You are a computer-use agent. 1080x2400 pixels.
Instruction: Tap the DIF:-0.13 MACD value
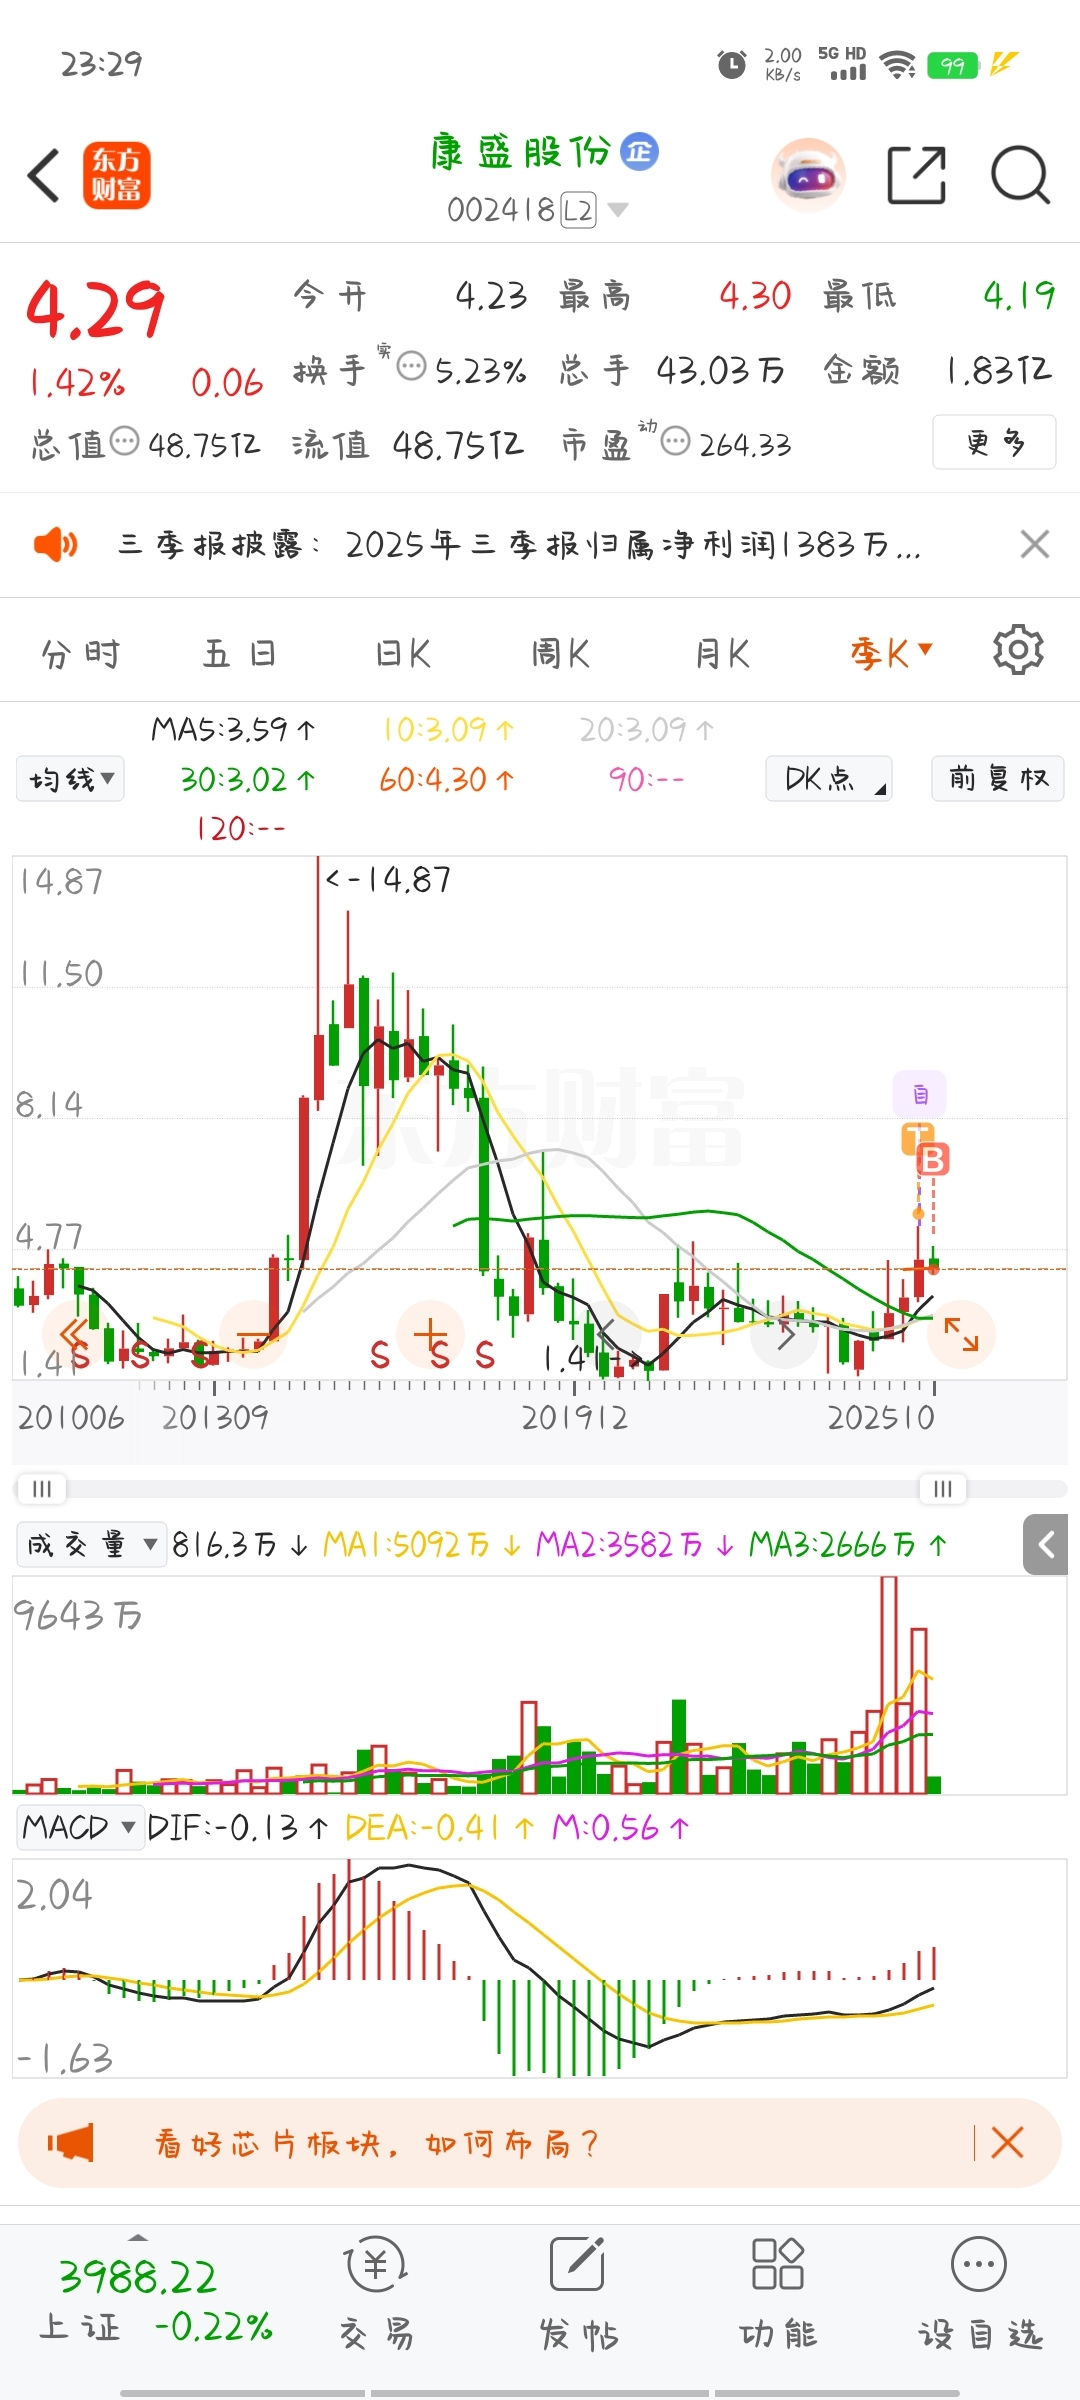click(237, 1829)
